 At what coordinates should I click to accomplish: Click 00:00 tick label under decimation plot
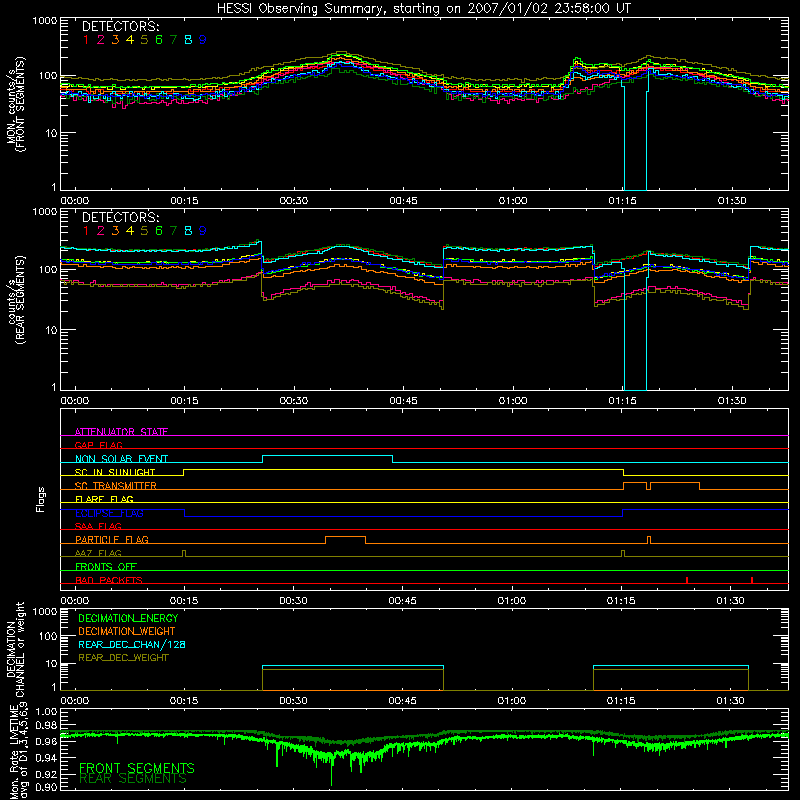[74, 701]
